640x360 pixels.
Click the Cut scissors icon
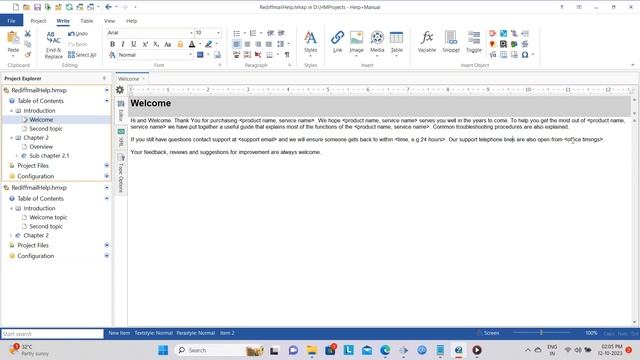[x=28, y=33]
